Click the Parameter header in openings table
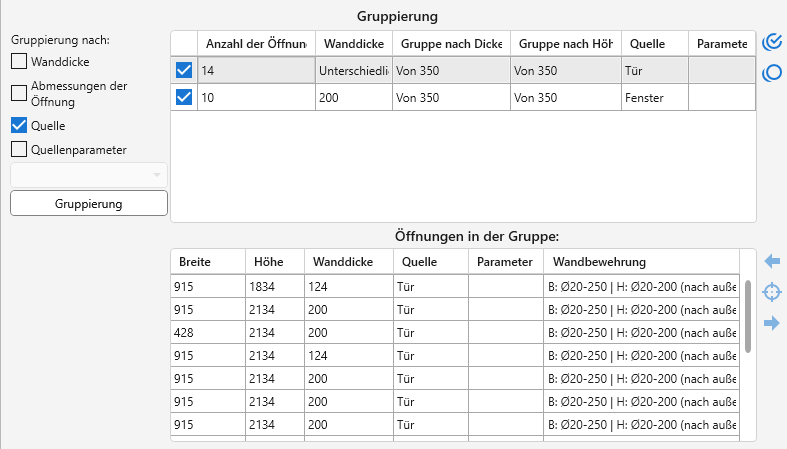The width and height of the screenshot is (787, 449). pos(505,262)
